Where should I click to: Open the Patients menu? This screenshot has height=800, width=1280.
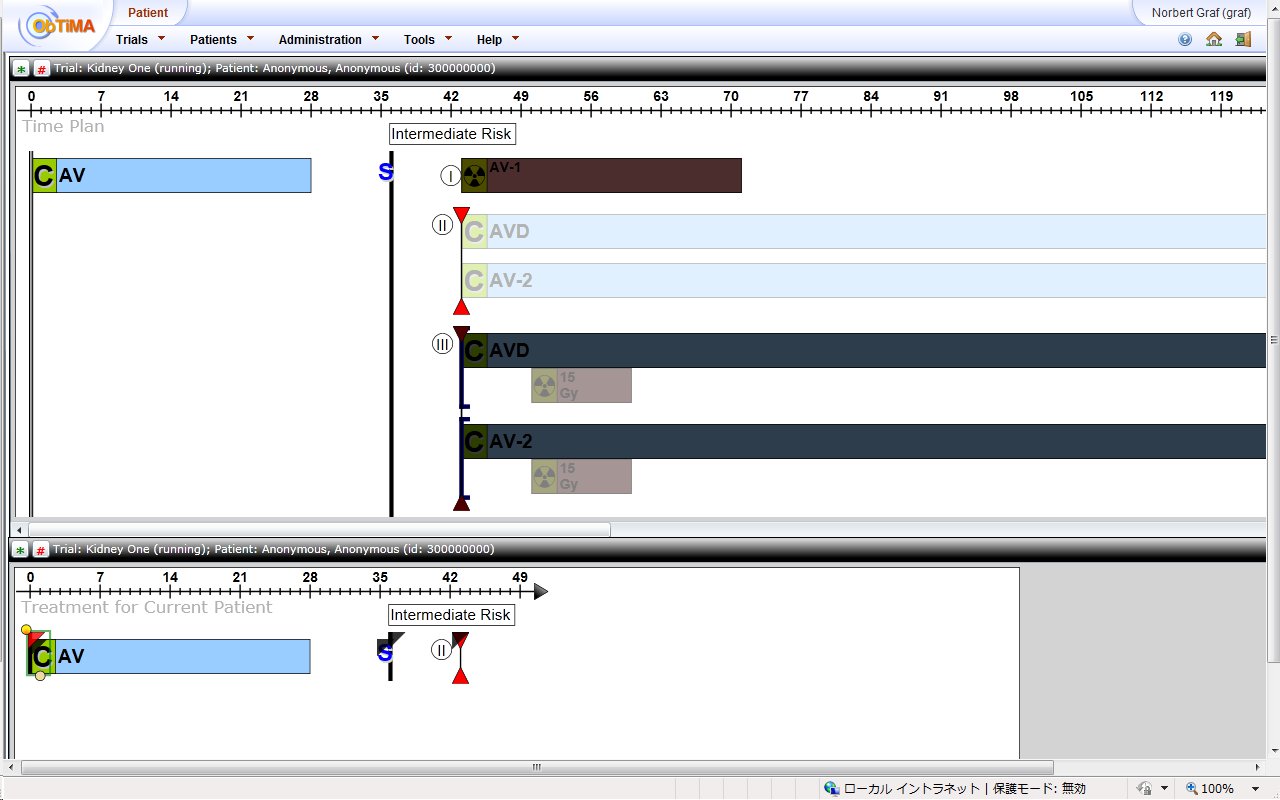(x=213, y=40)
